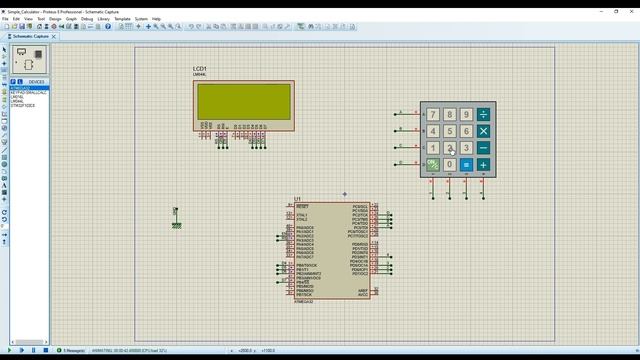Click keypad key 1
The image size is (640, 360).
point(433,148)
